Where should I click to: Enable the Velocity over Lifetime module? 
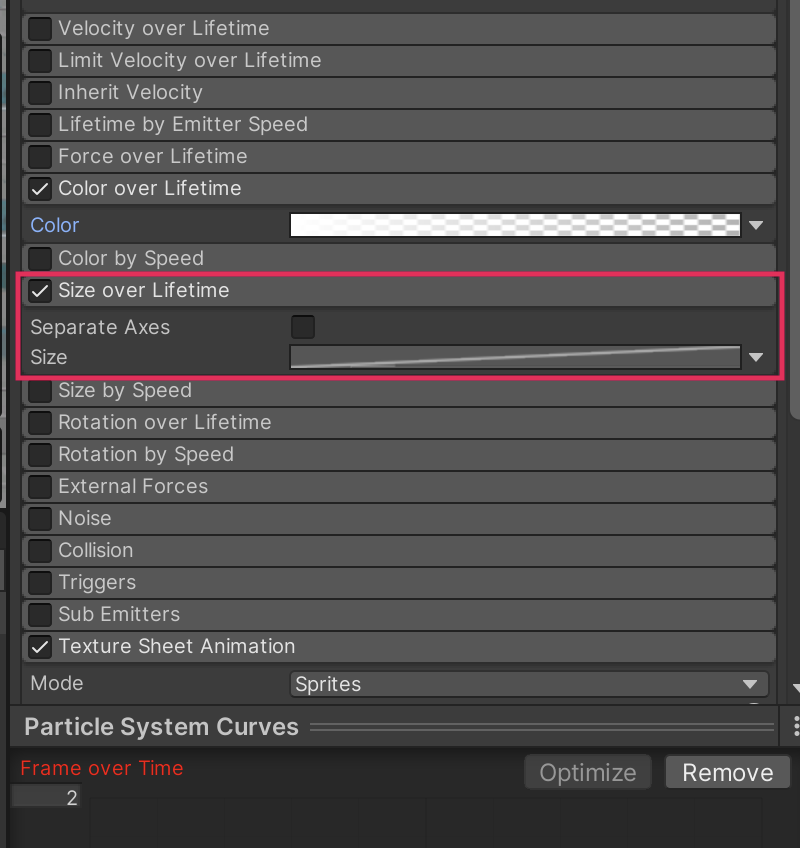pos(40,28)
